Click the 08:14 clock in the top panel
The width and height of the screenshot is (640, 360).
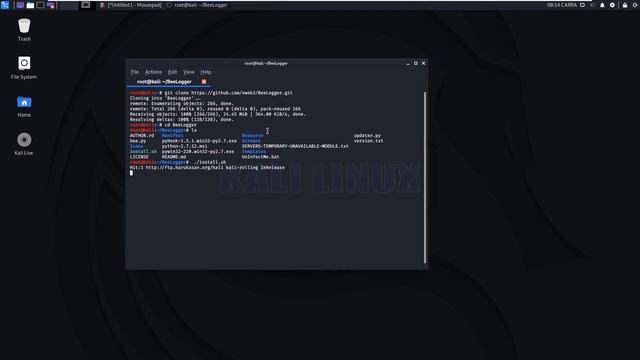(x=562, y=5)
